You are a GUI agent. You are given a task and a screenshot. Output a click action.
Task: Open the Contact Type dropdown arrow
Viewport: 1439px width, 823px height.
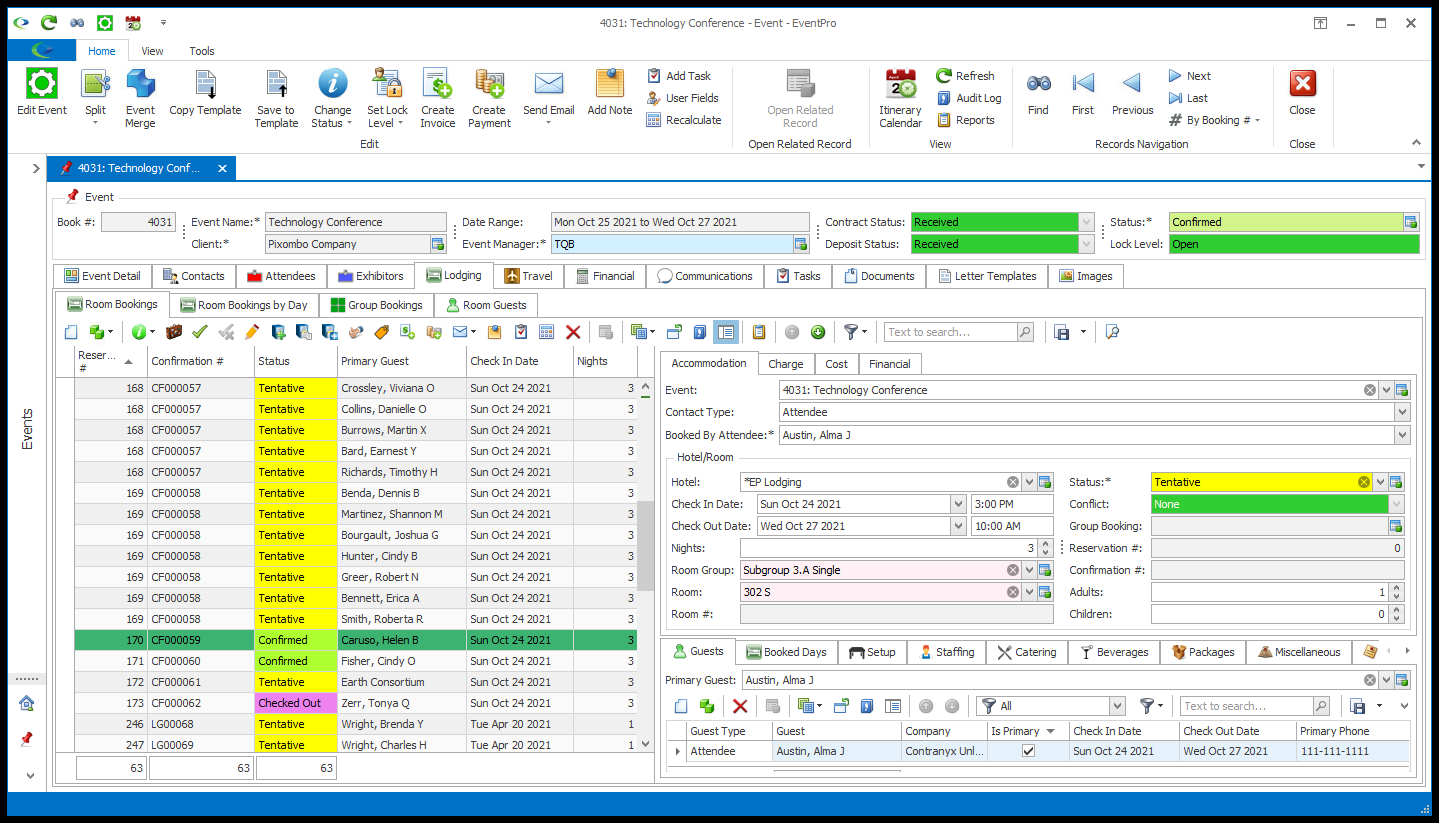click(1402, 412)
